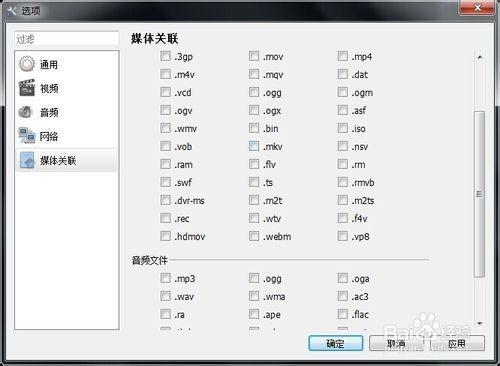The width and height of the screenshot is (500, 366).
Task: Click the 过滤 filter input field
Action: (67, 39)
